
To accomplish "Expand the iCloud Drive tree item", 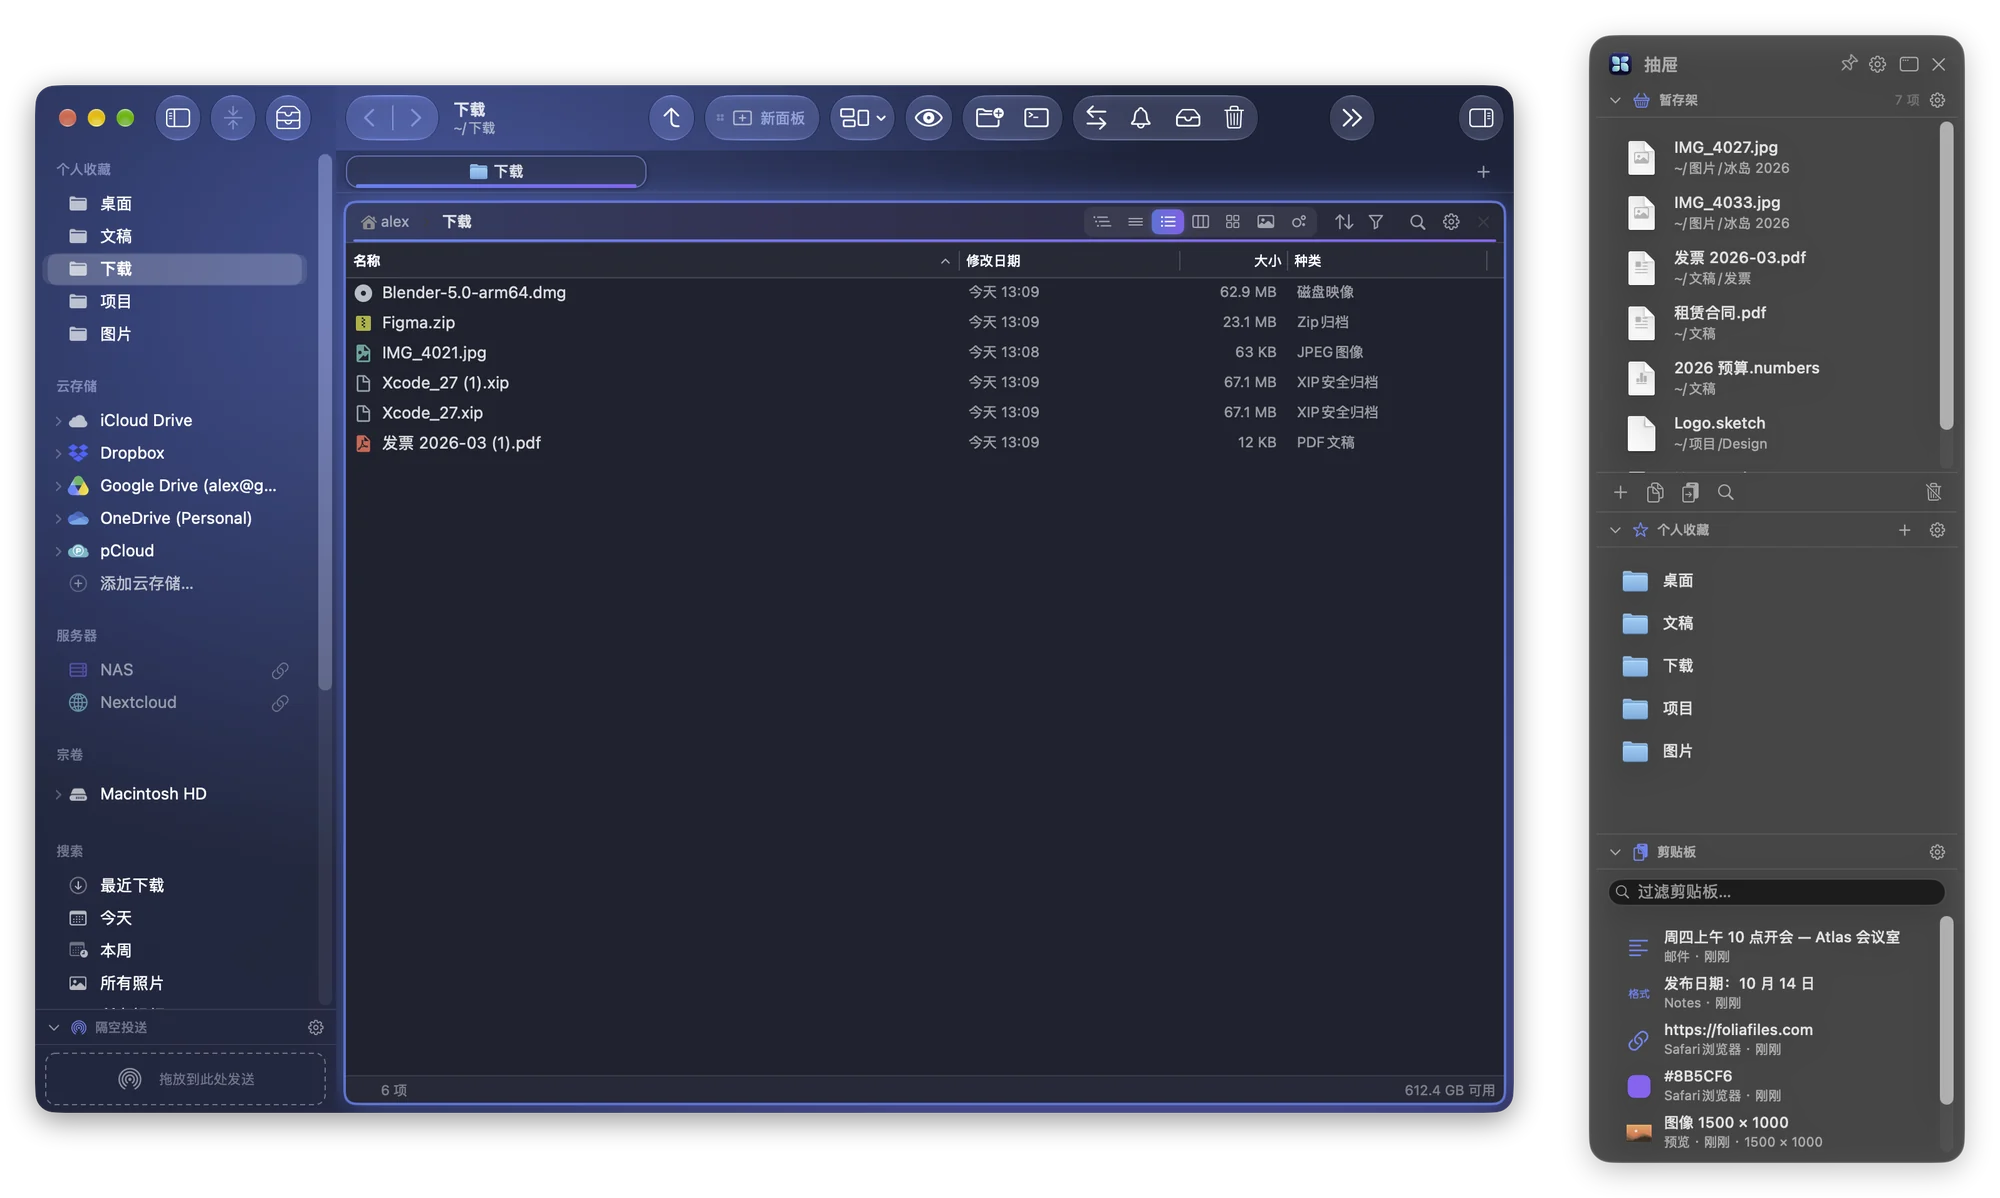I will [x=58, y=421].
